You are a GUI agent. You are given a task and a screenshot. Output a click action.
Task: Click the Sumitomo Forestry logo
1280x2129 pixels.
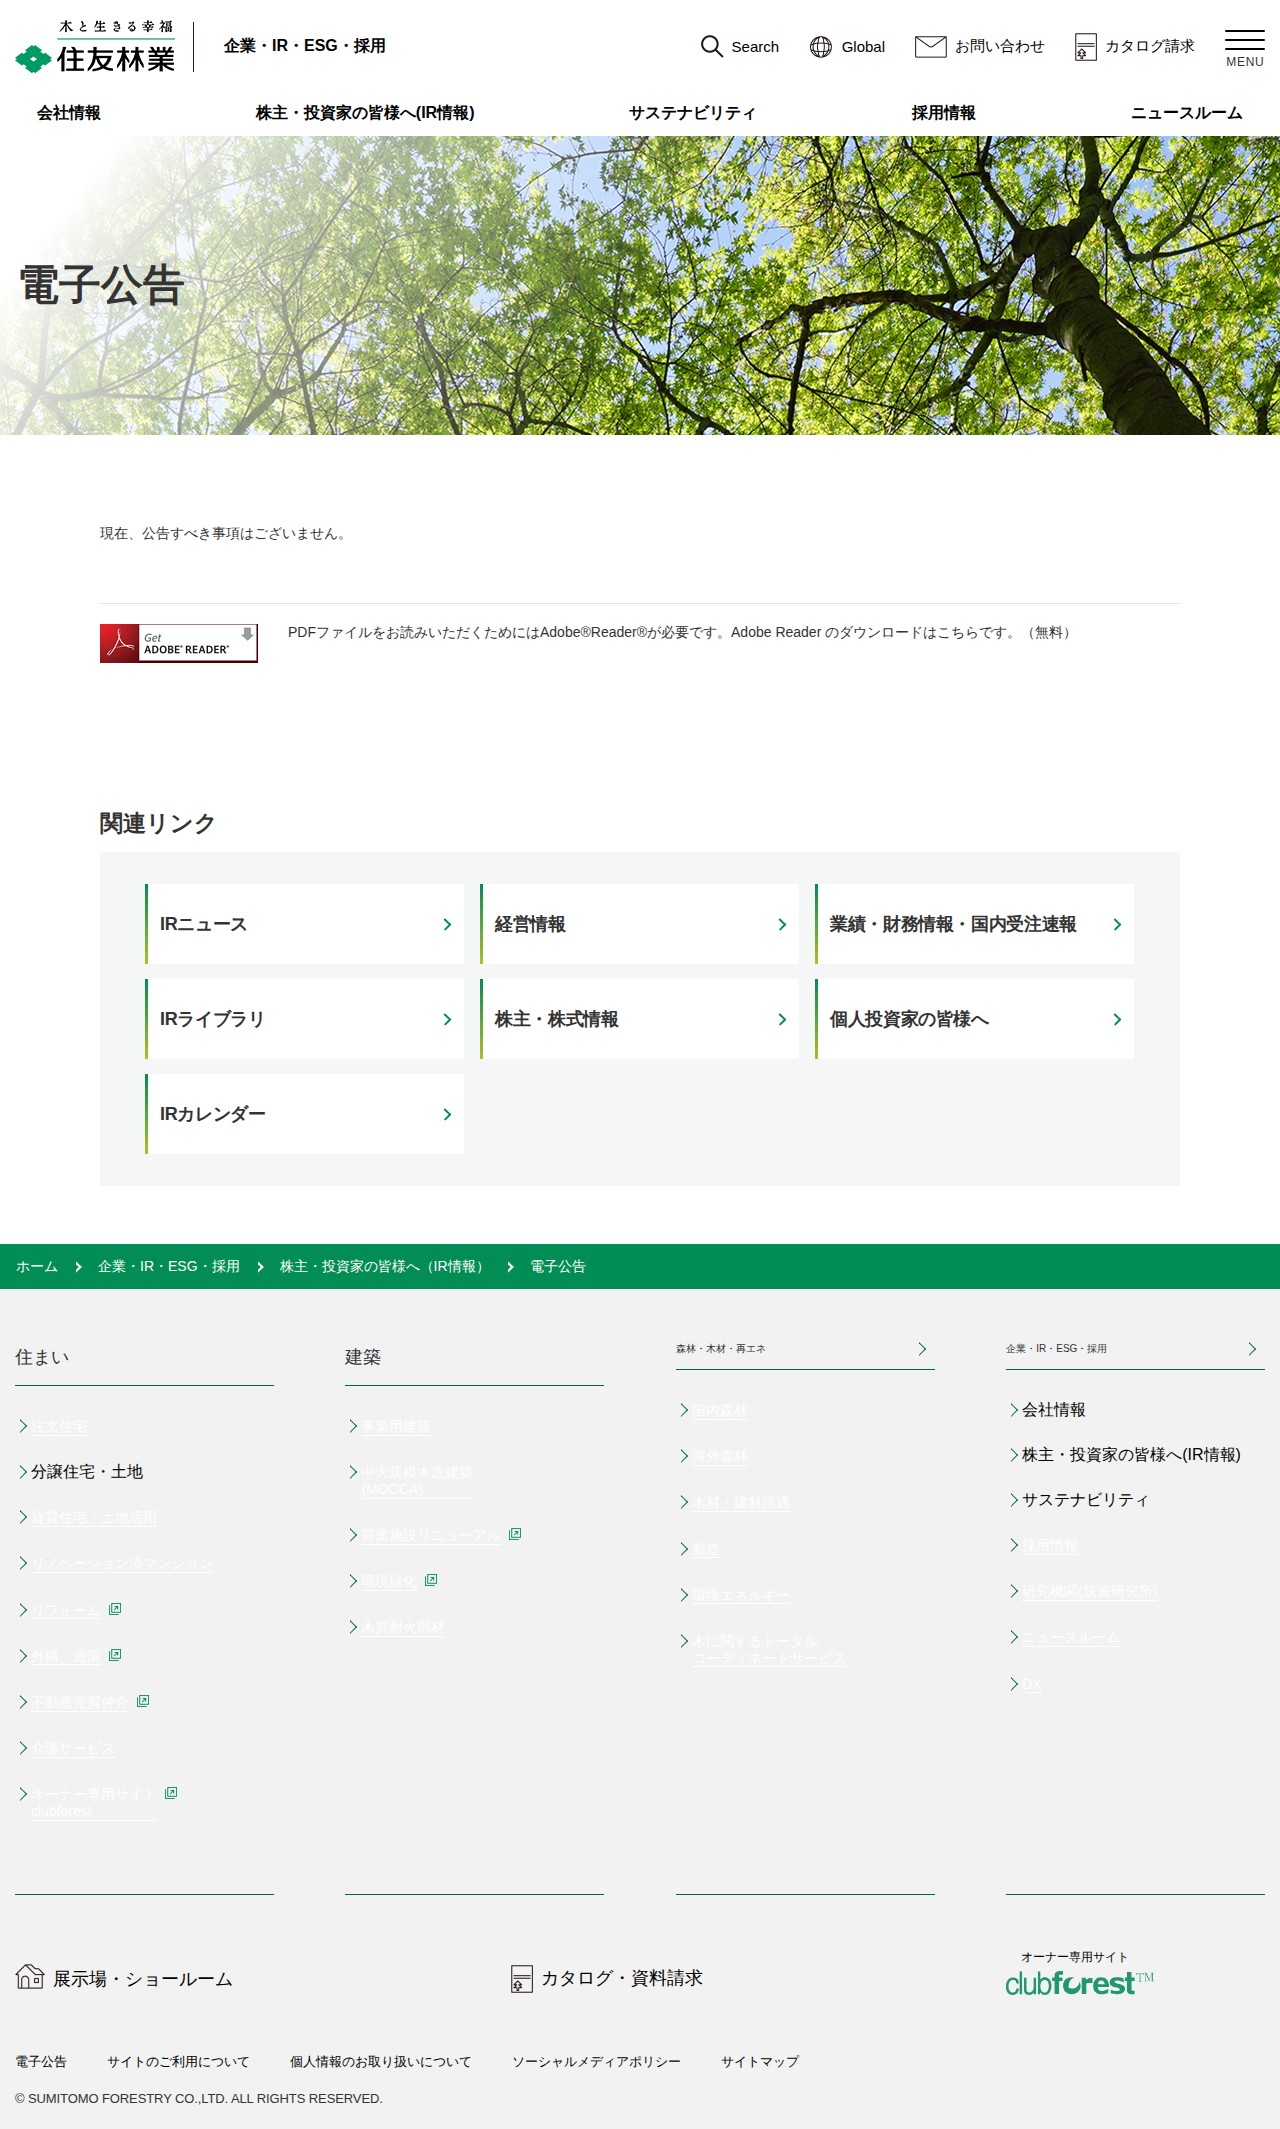click(x=95, y=47)
